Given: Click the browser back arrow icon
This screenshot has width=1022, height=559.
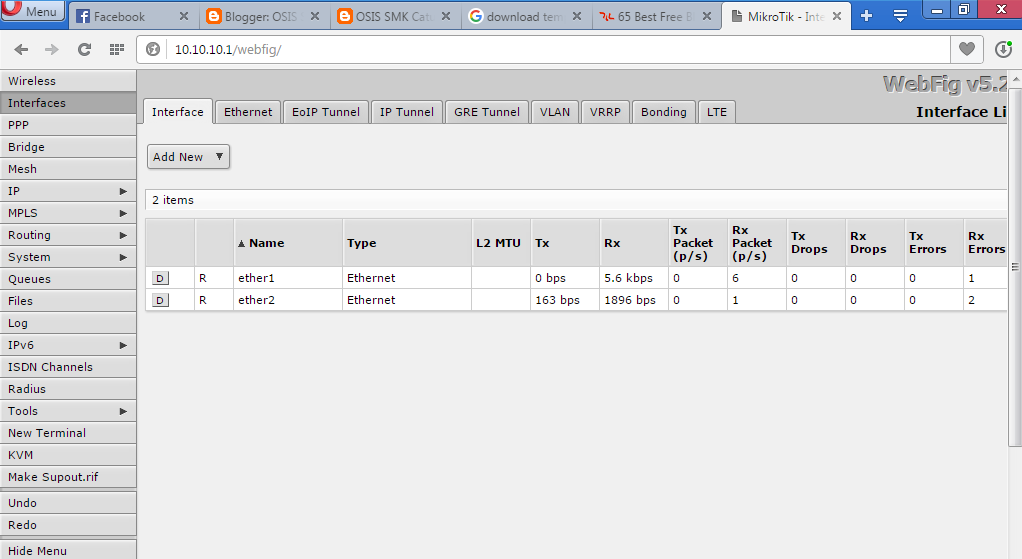Looking at the screenshot, I should [x=22, y=49].
